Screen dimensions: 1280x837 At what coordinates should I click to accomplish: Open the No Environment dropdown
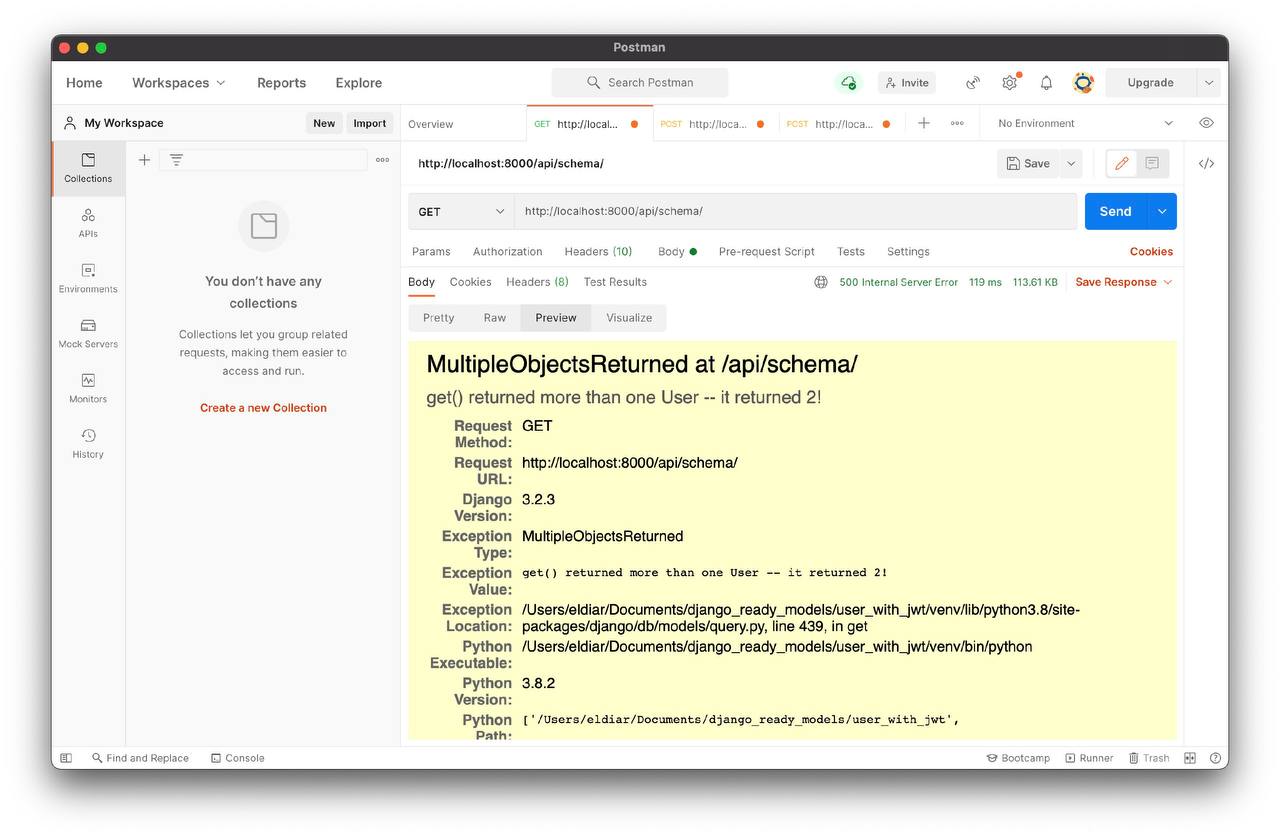tap(1085, 123)
